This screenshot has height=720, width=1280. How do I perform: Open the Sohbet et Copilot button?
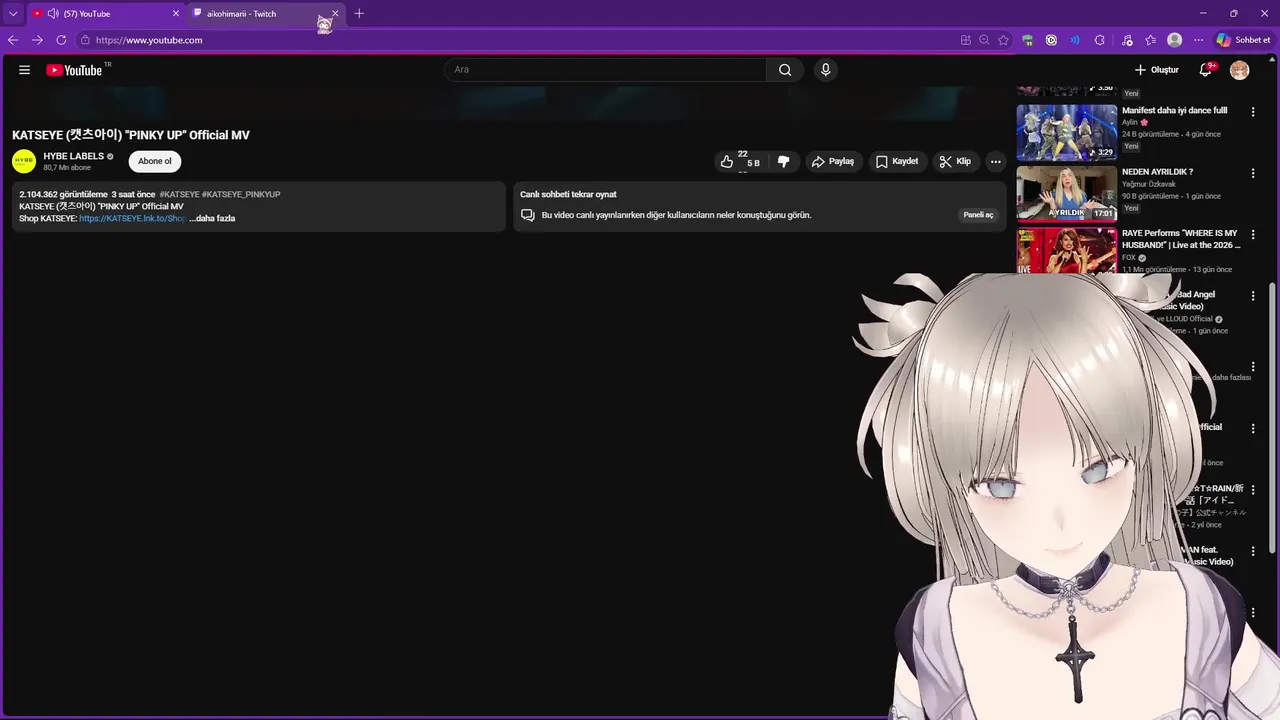pyautogui.click(x=1243, y=40)
